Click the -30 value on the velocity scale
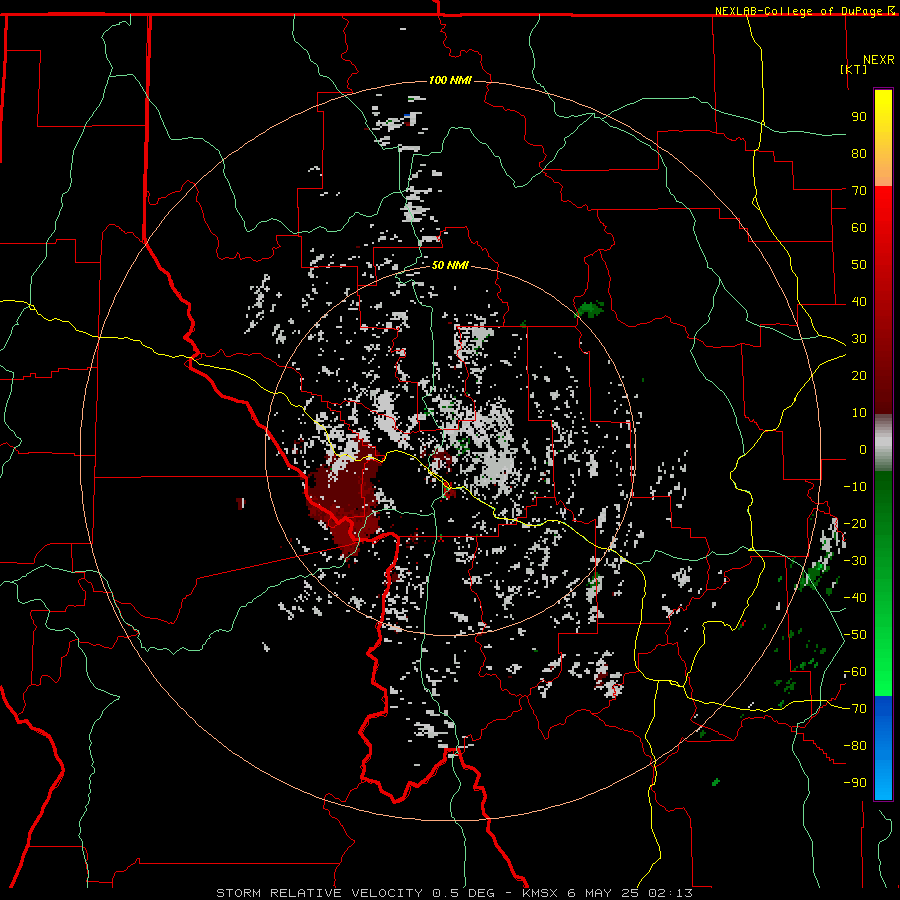Image resolution: width=900 pixels, height=900 pixels. click(x=855, y=561)
